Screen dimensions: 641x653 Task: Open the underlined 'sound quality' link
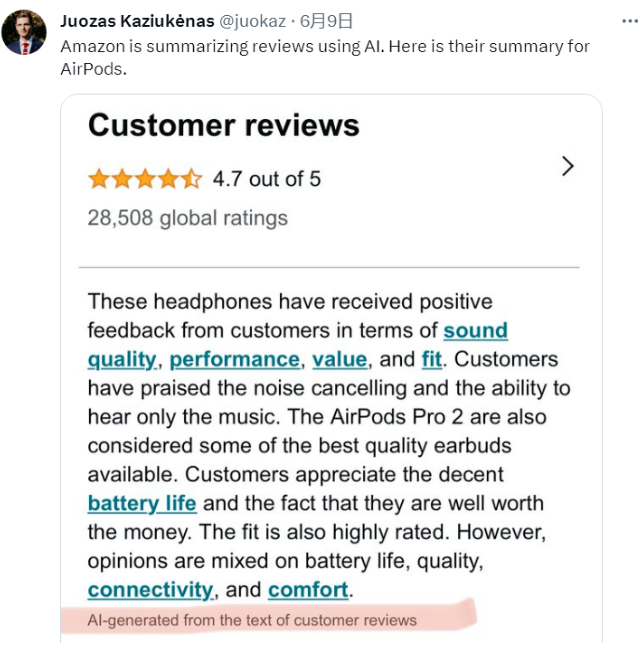point(475,331)
